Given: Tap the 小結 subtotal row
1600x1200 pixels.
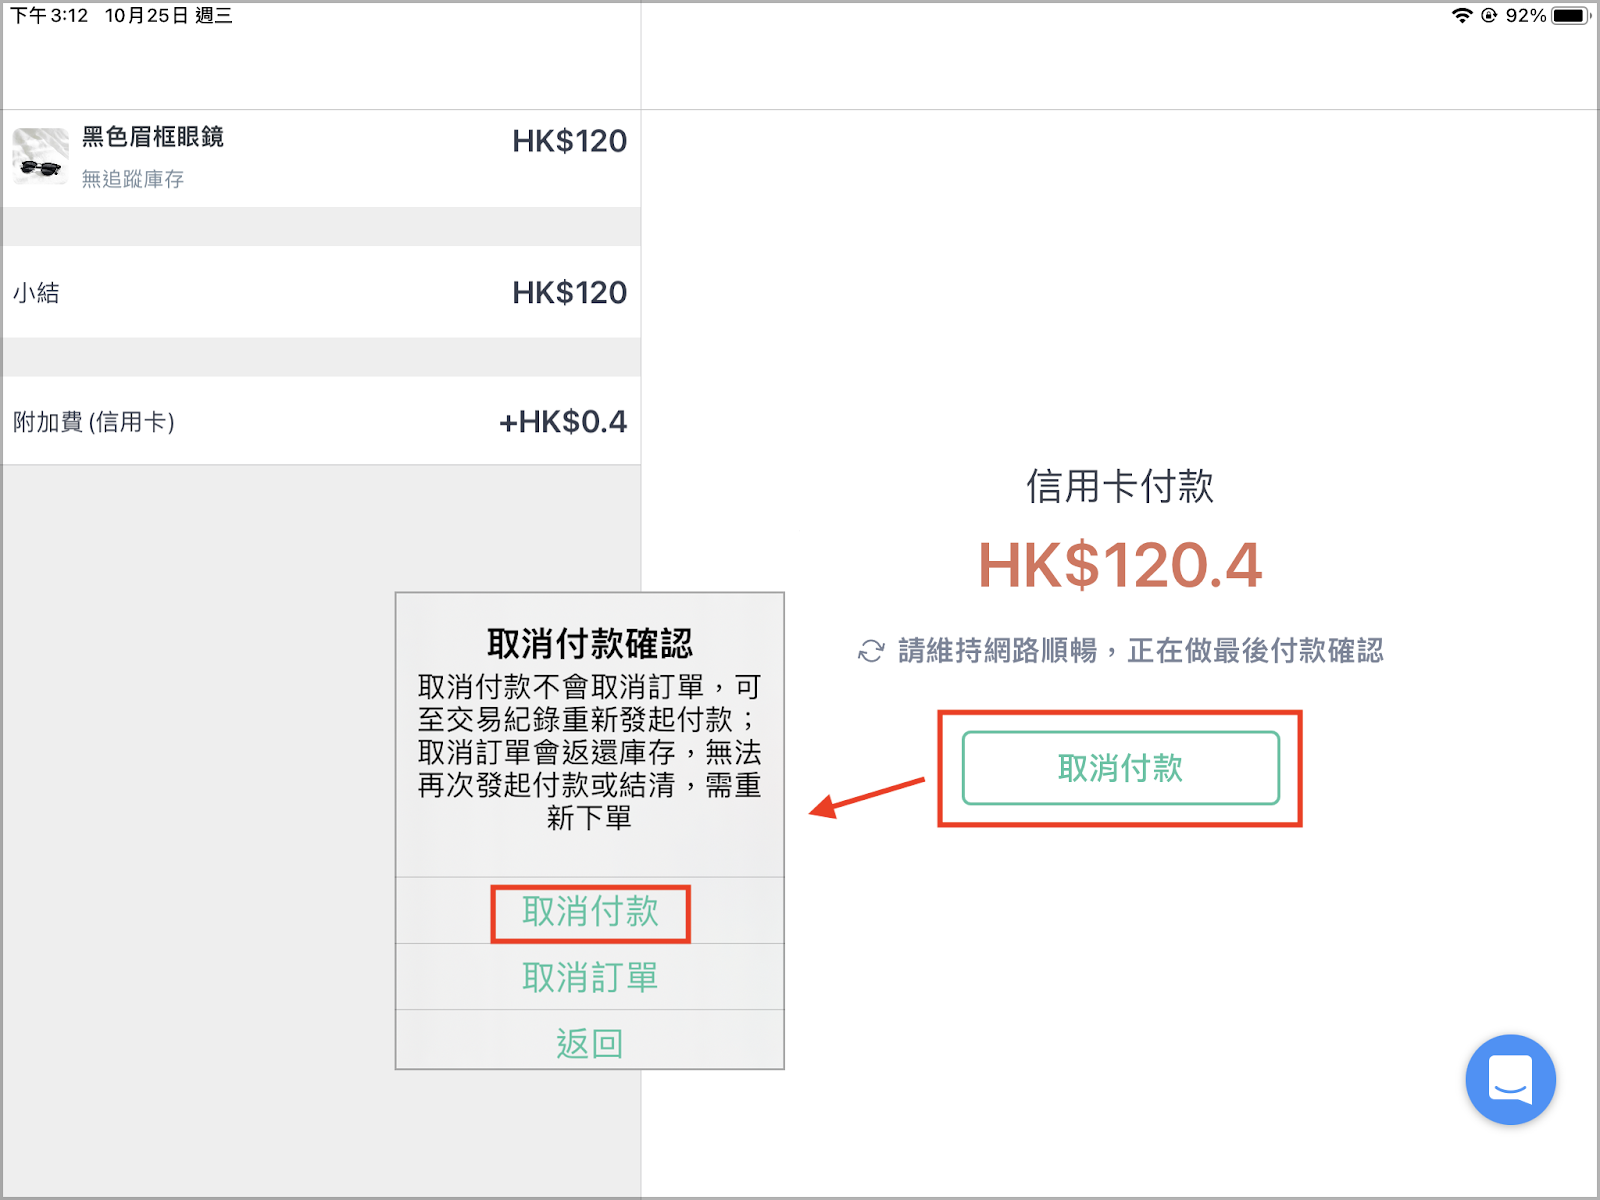Looking at the screenshot, I should tap(321, 292).
